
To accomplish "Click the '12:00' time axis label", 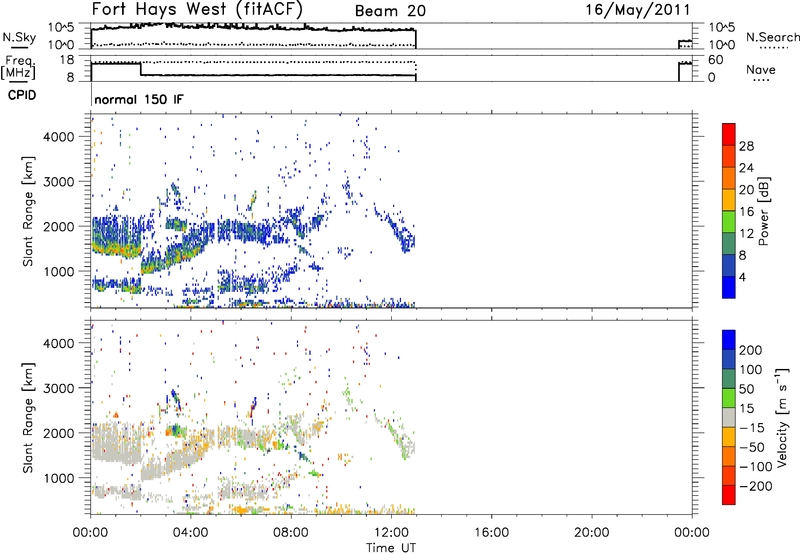I will pyautogui.click(x=391, y=532).
